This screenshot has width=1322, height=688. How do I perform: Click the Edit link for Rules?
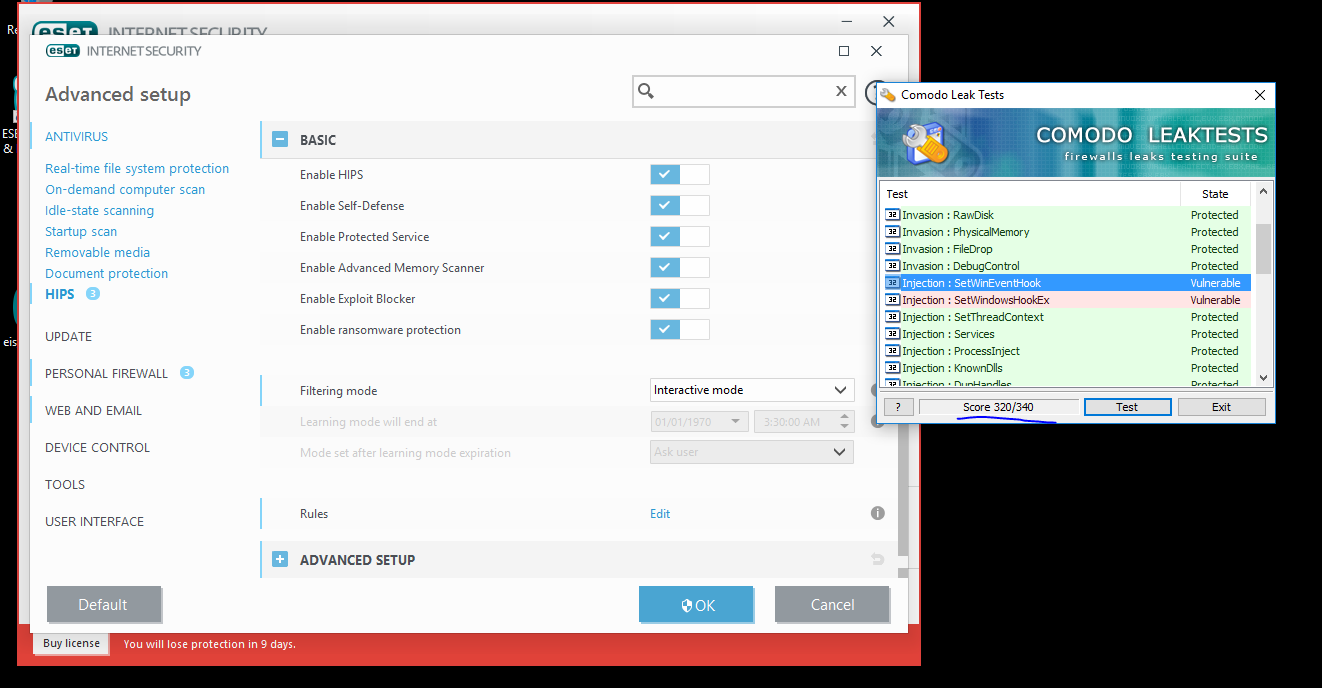pos(660,514)
